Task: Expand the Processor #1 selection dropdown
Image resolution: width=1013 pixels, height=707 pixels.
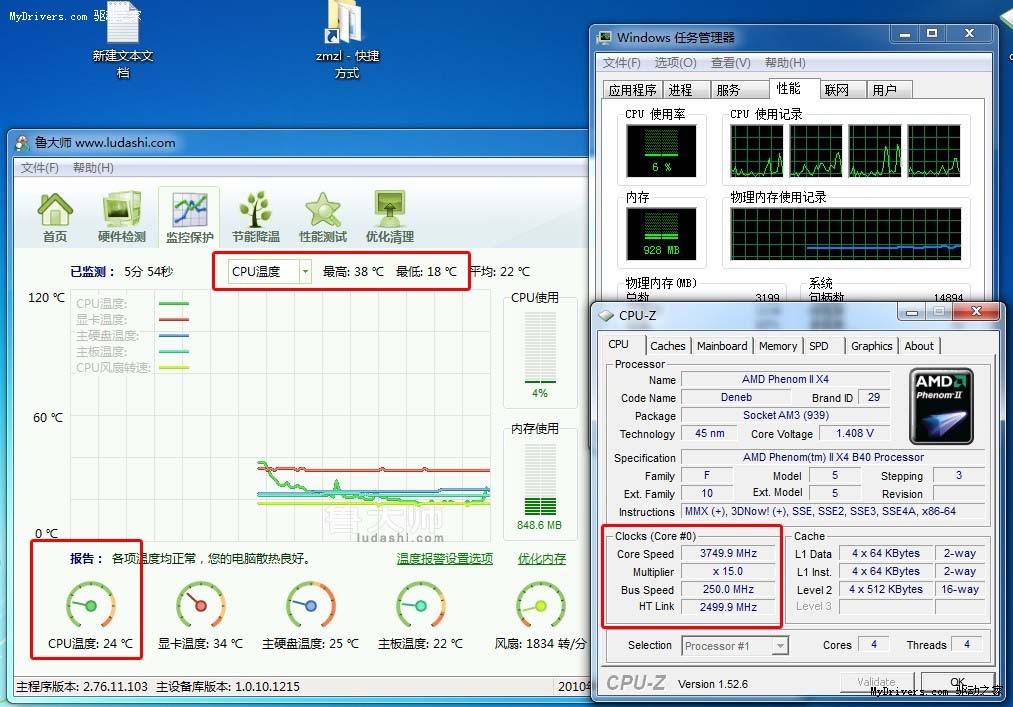Action: [780, 646]
